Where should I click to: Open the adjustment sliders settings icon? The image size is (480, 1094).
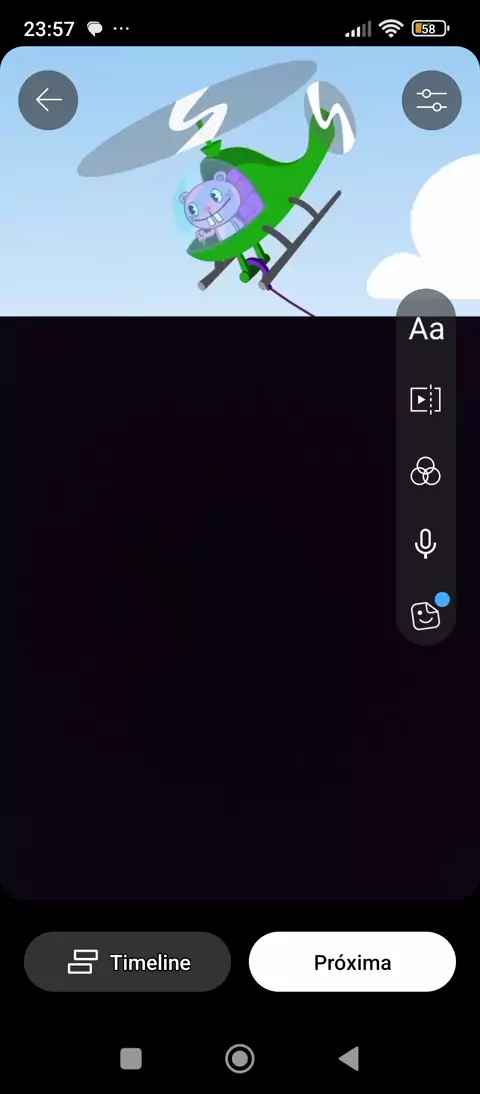click(x=431, y=100)
